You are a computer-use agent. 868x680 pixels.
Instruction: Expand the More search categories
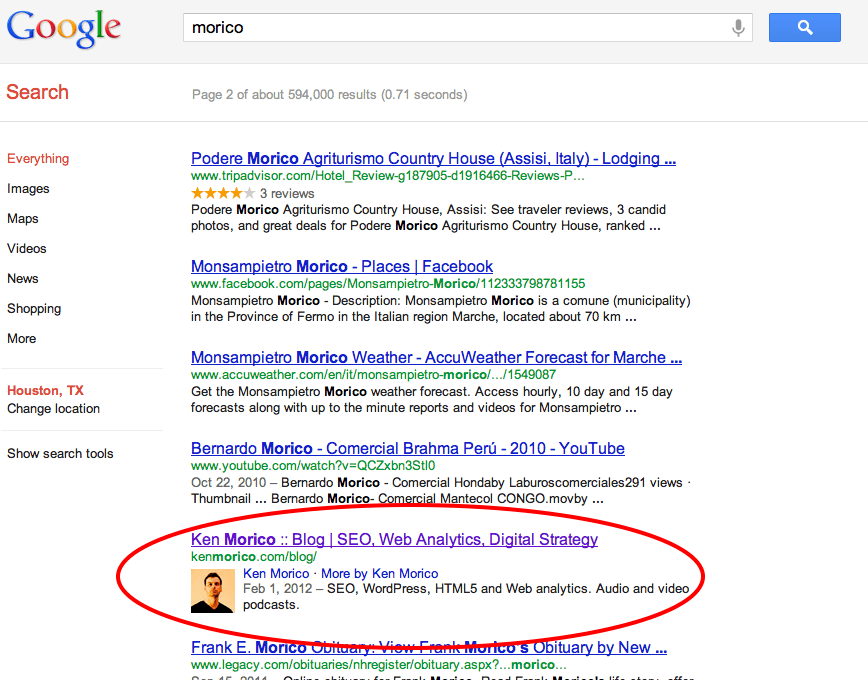tap(22, 339)
